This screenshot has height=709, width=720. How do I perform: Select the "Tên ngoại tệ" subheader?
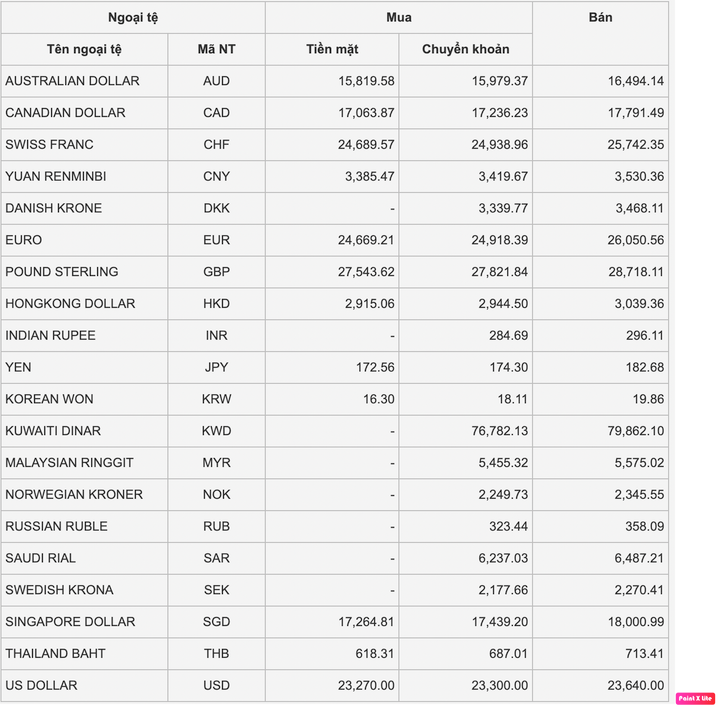84,49
